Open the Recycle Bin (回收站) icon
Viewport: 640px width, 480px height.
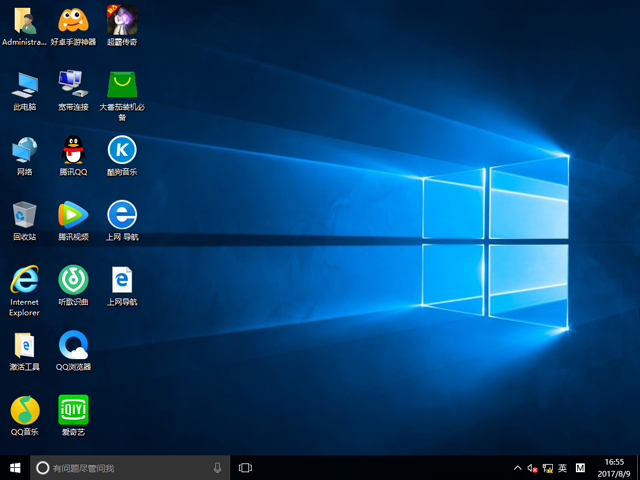tap(24, 214)
